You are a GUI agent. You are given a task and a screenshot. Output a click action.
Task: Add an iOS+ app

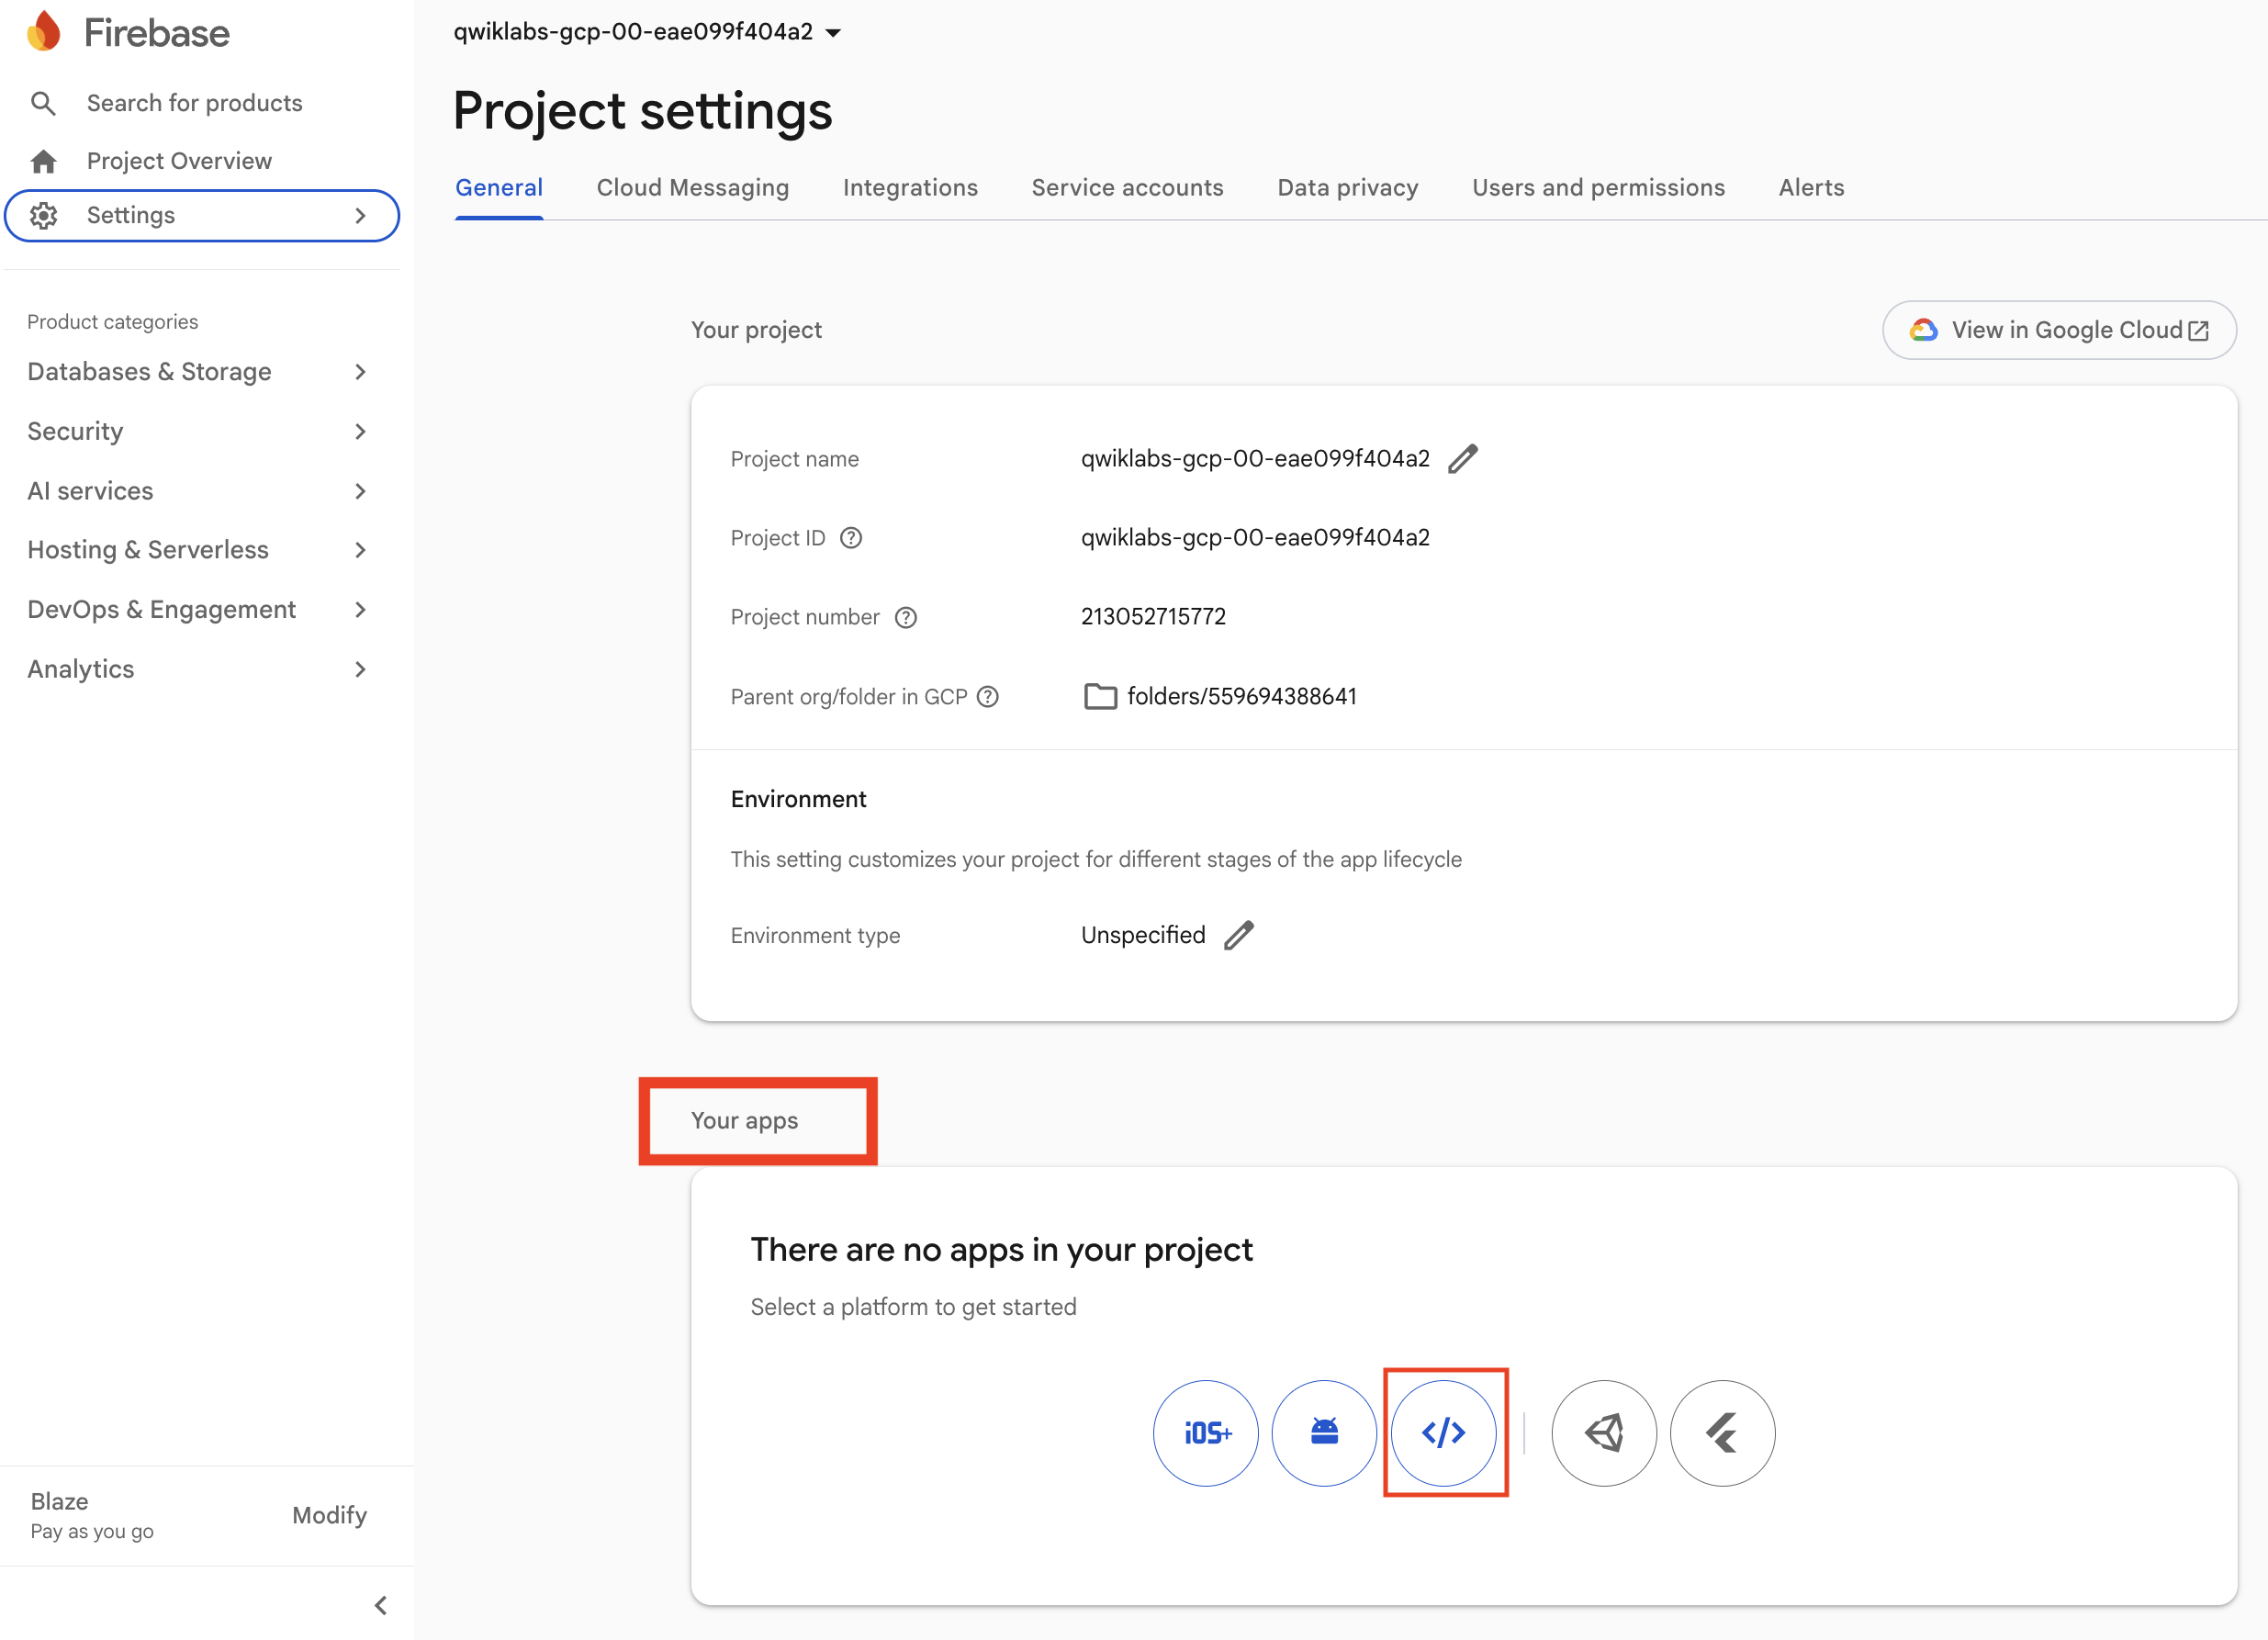point(1206,1433)
